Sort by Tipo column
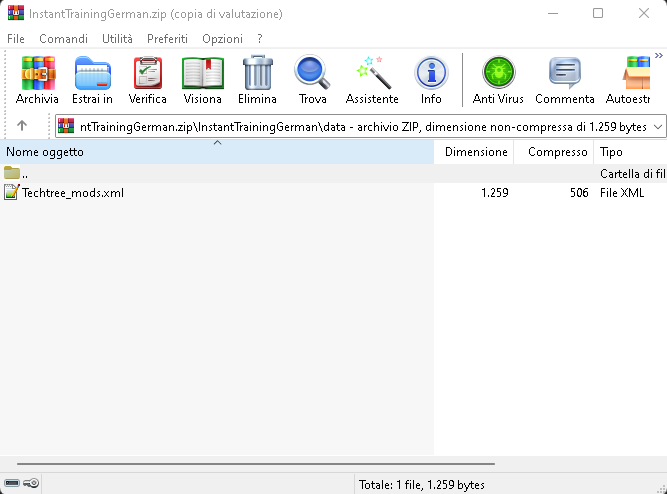 point(630,152)
